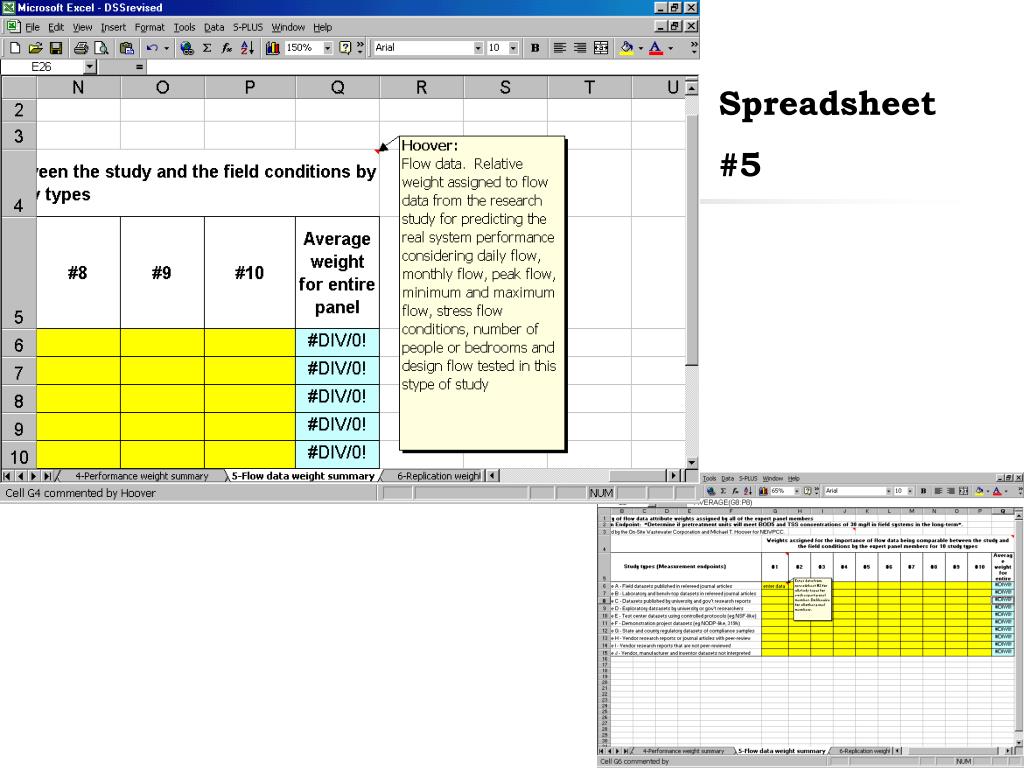Click into the formula bar
The height and width of the screenshot is (768, 1024).
[x=422, y=67]
